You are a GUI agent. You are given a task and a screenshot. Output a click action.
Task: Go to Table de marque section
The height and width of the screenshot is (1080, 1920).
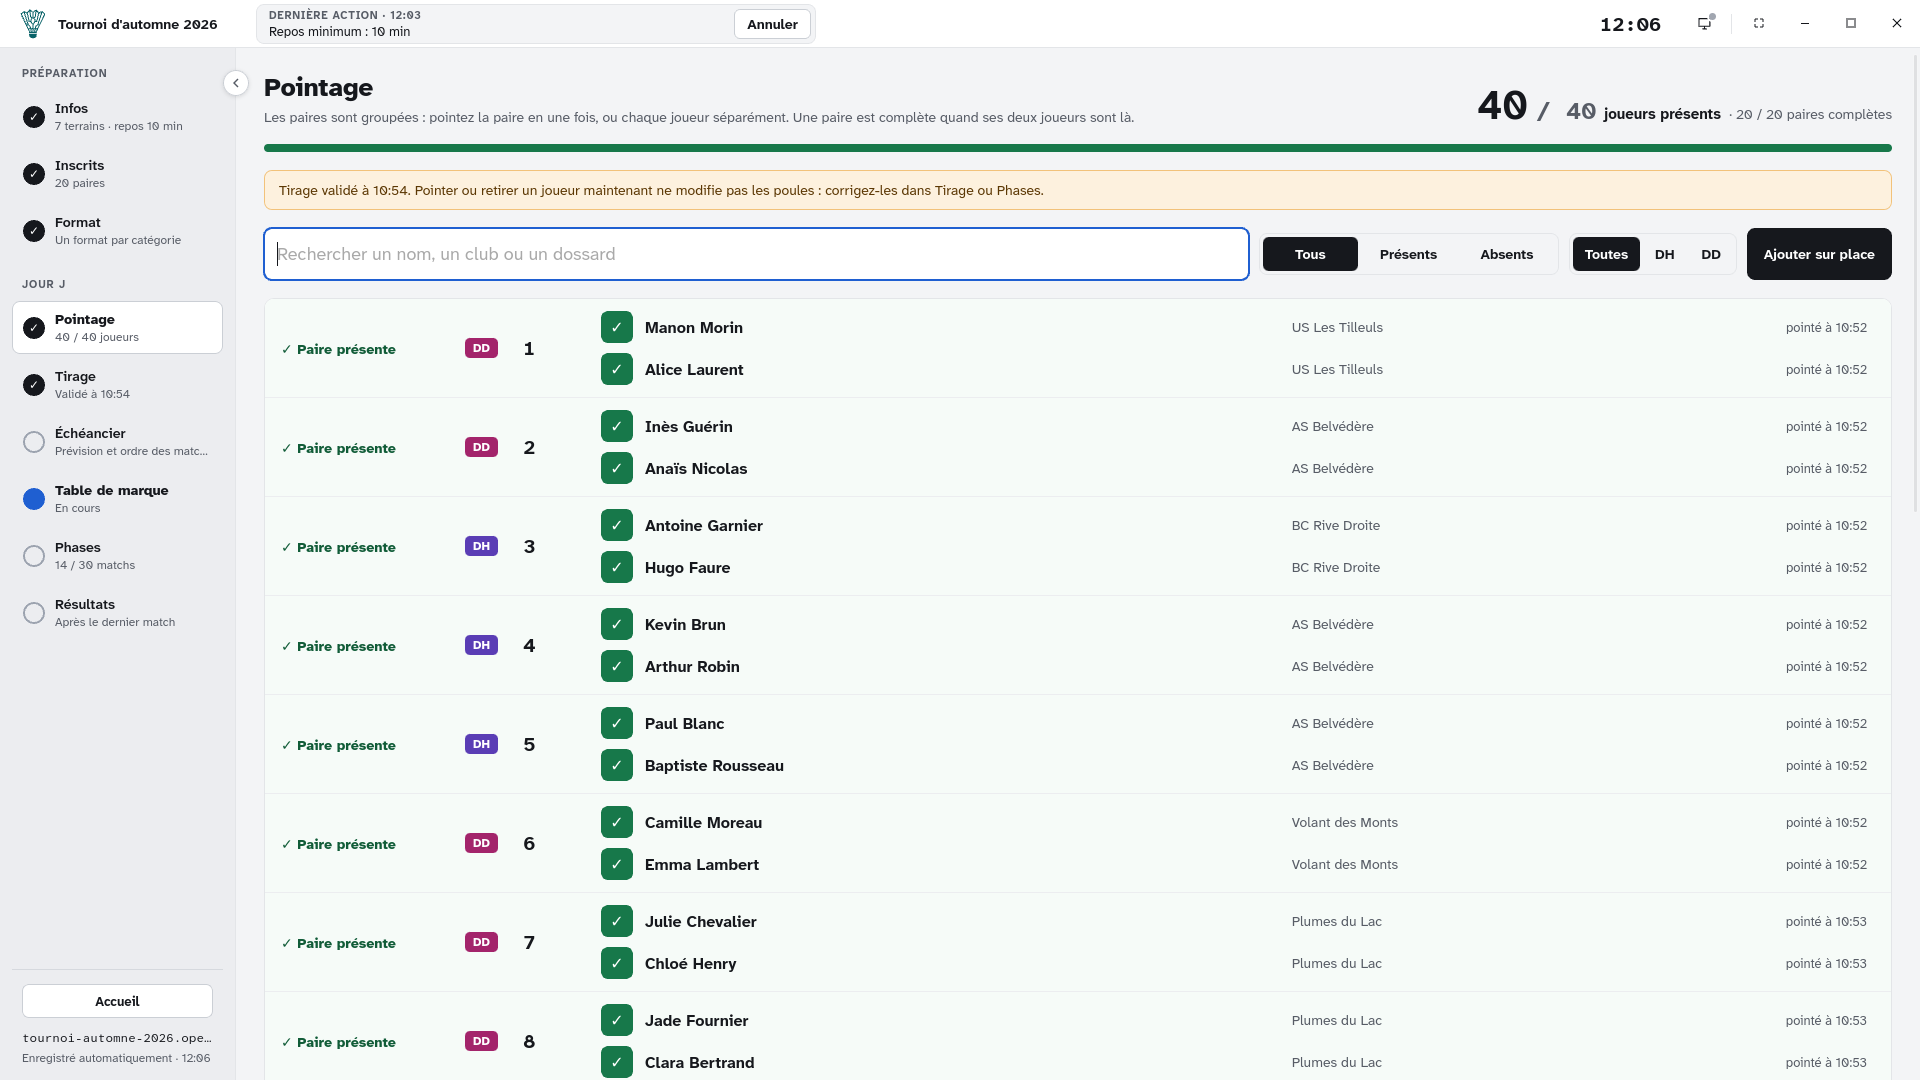click(117, 499)
